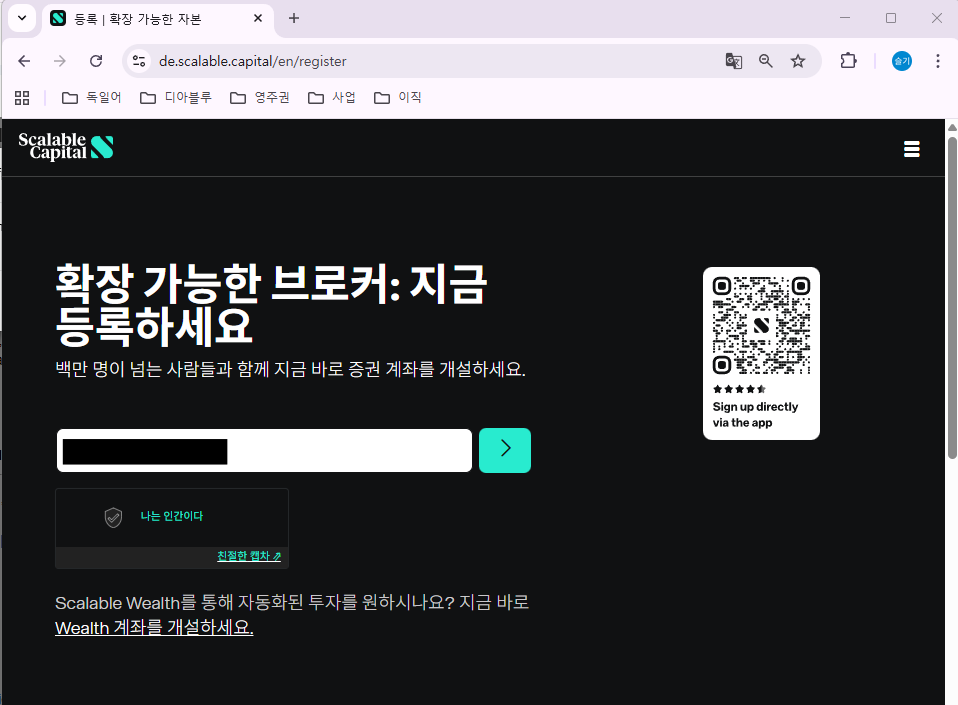This screenshot has width=958, height=705.
Task: Click the page vertical scrollbar
Action: click(952, 298)
